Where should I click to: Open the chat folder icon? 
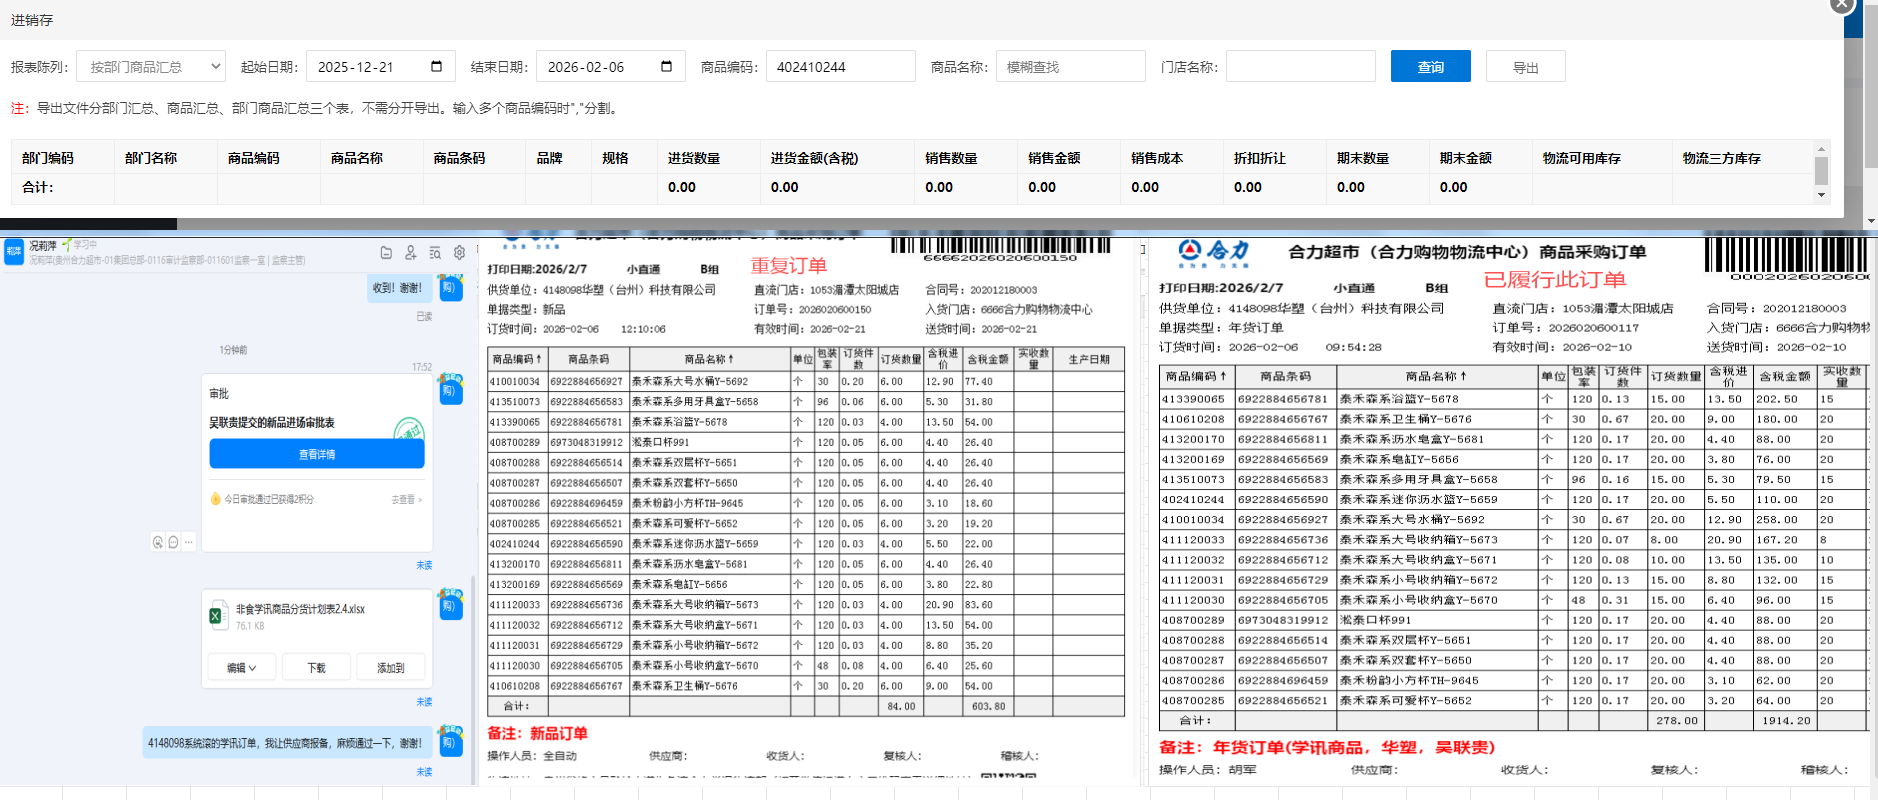[x=386, y=253]
